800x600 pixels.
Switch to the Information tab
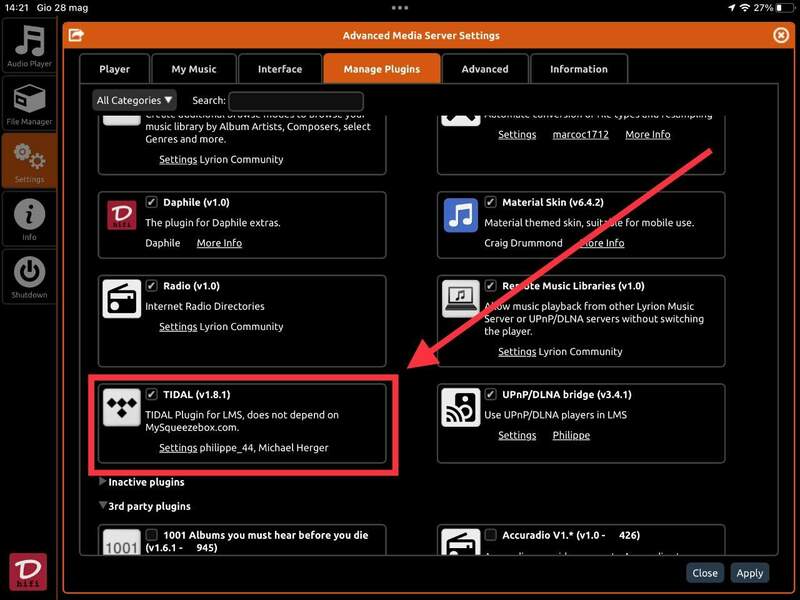(579, 69)
